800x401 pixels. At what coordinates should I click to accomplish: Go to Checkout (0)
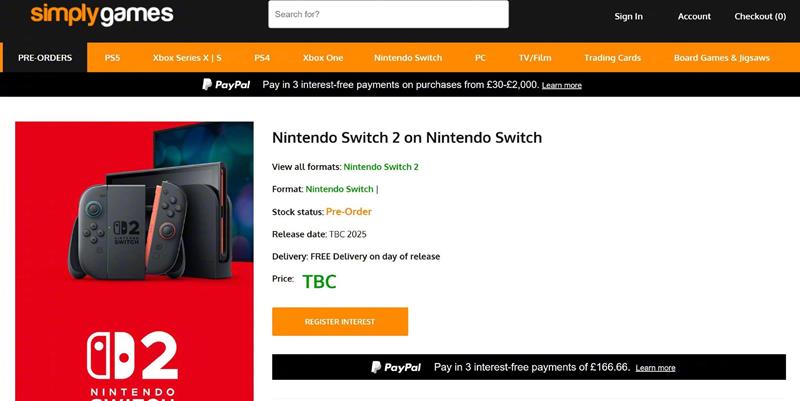760,16
